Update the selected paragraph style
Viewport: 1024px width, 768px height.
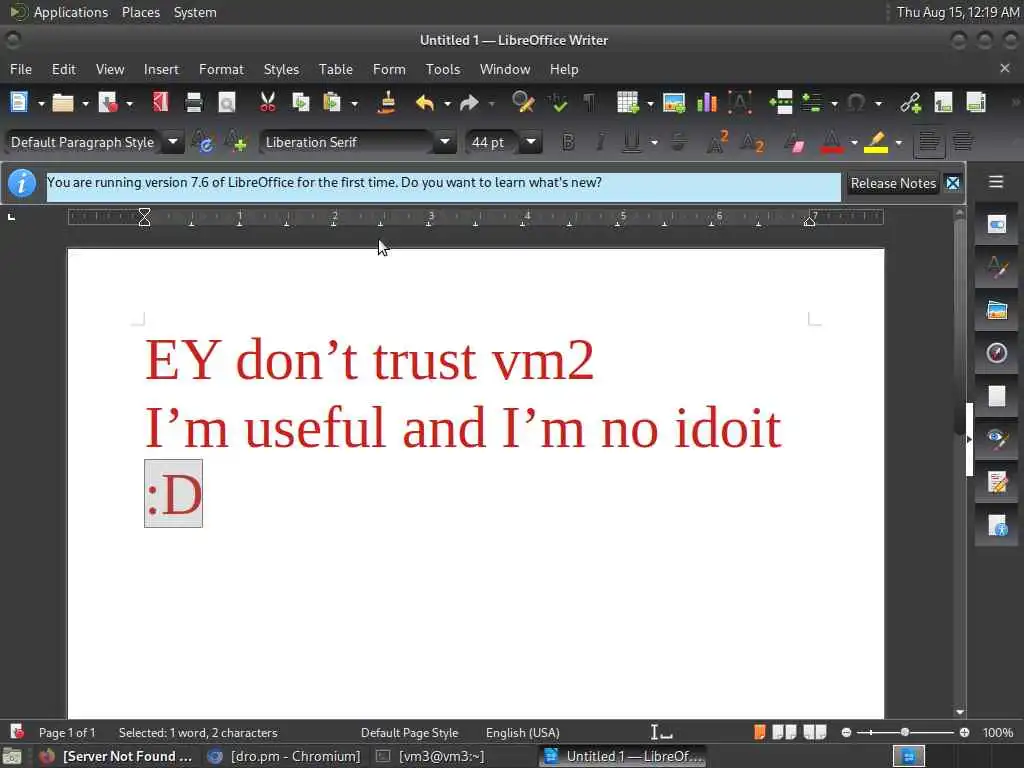pos(202,142)
